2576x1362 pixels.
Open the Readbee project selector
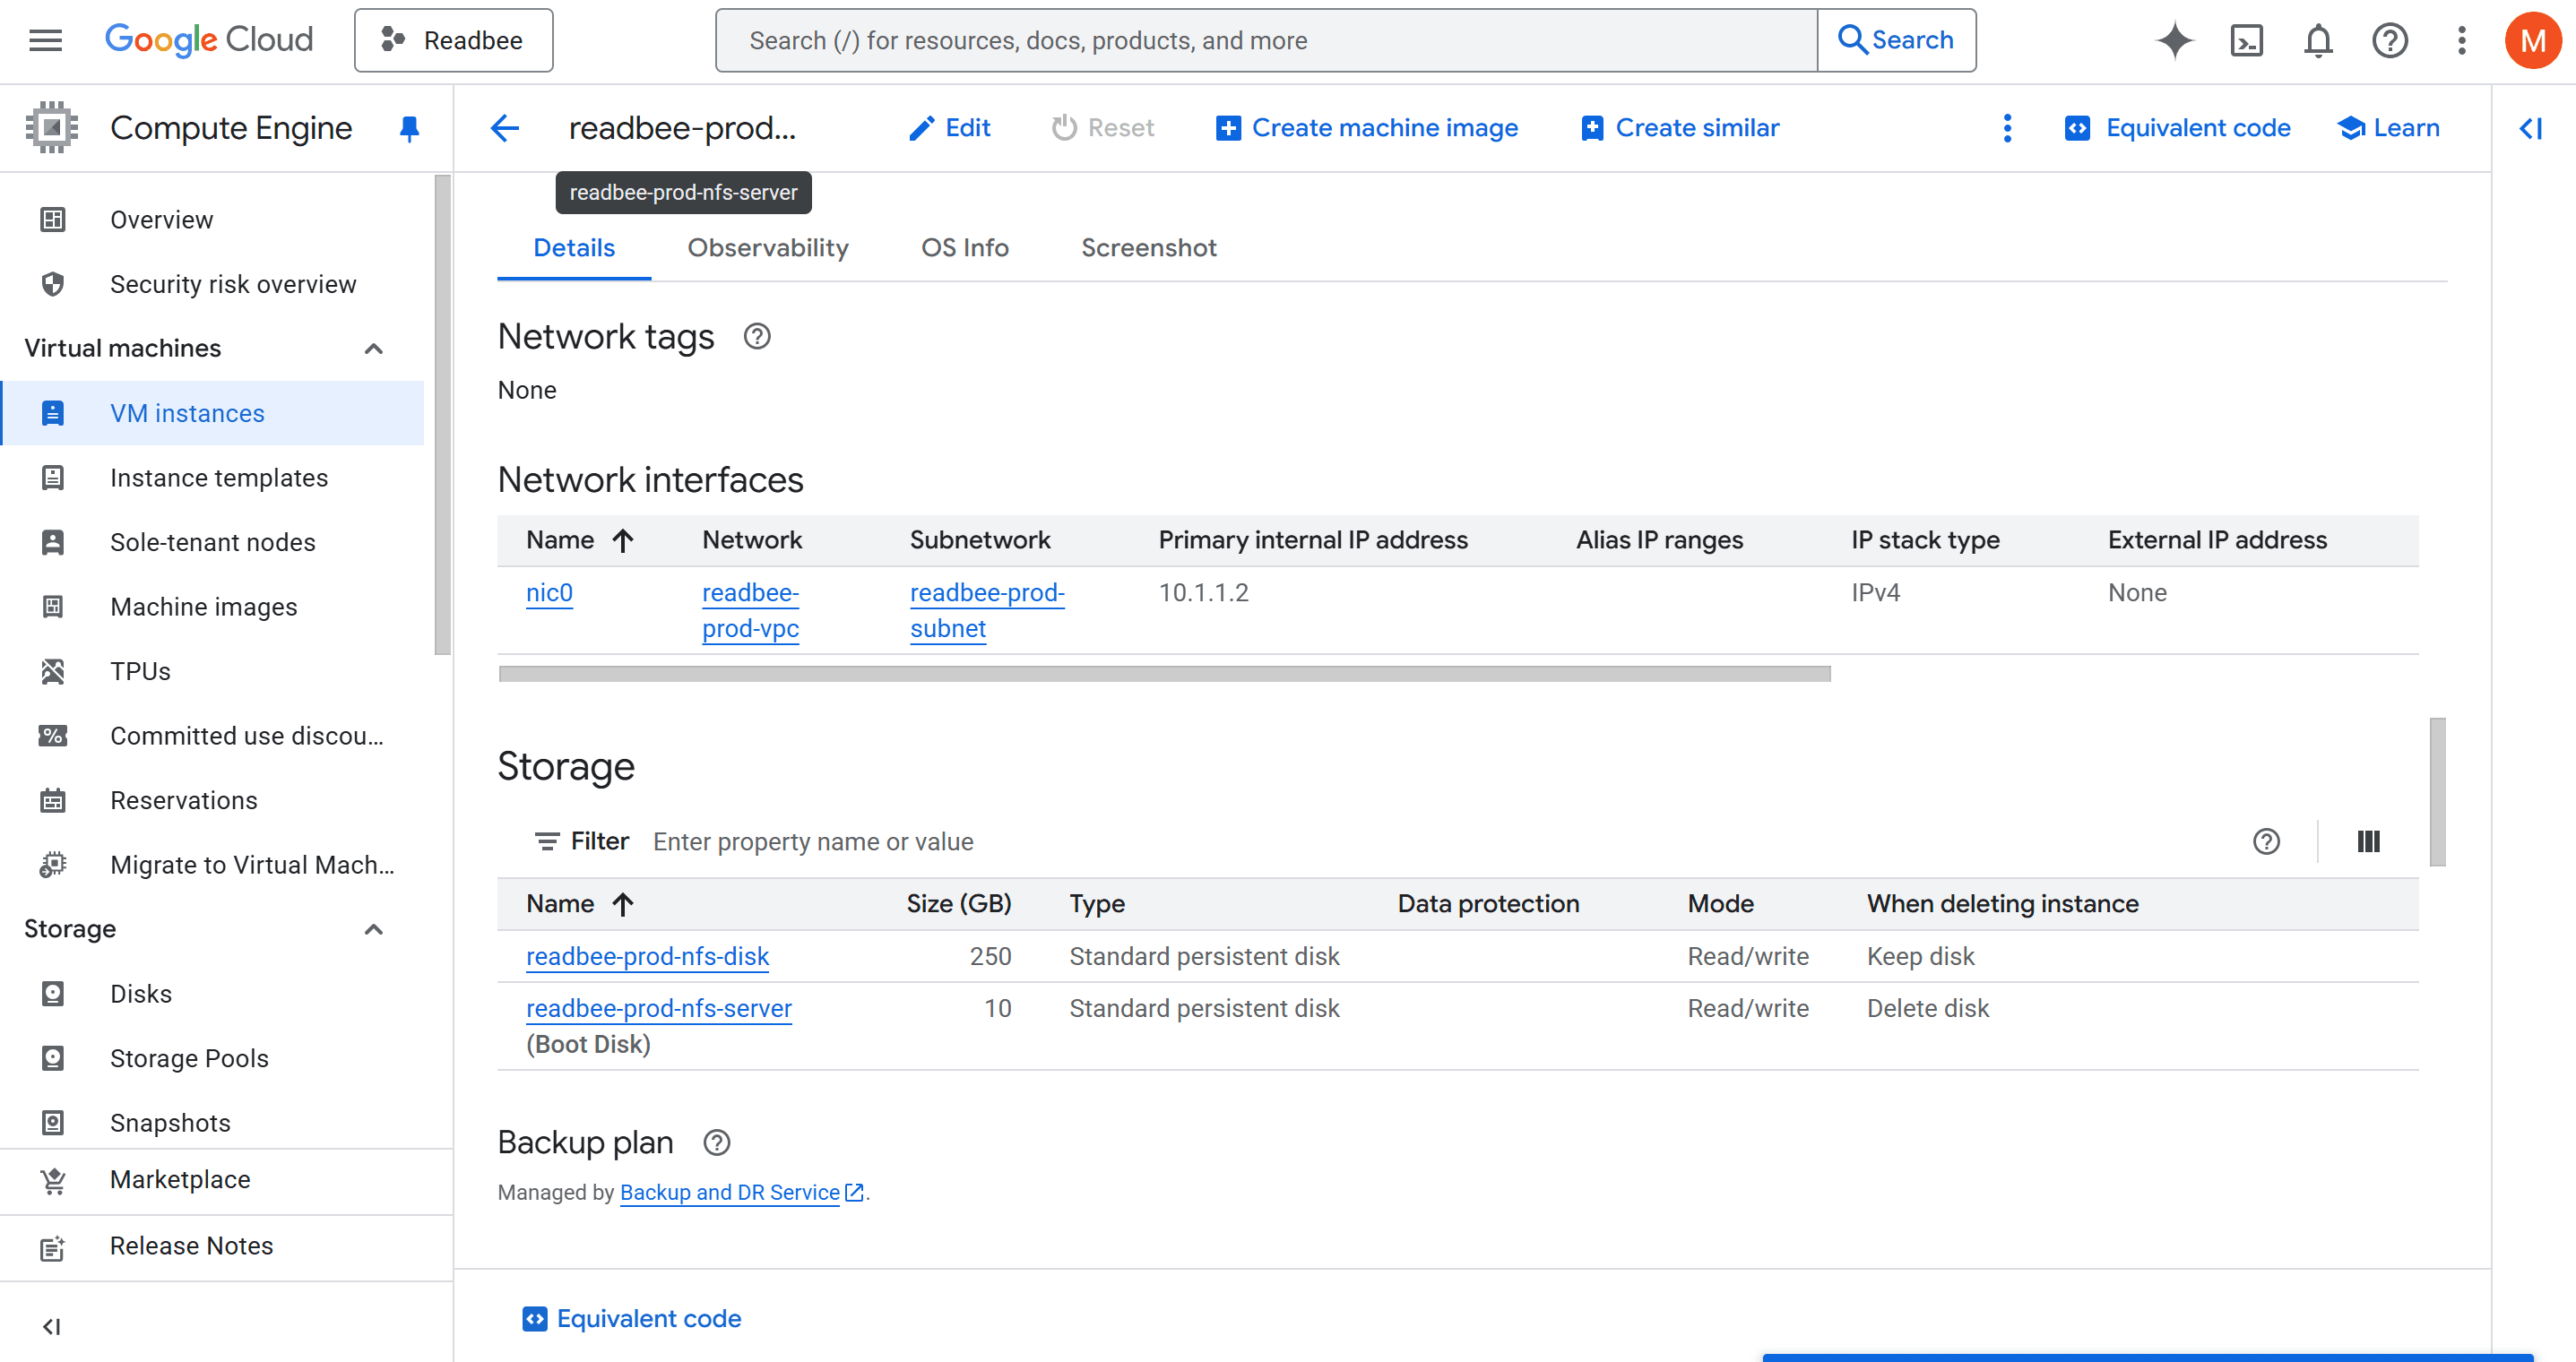454,41
